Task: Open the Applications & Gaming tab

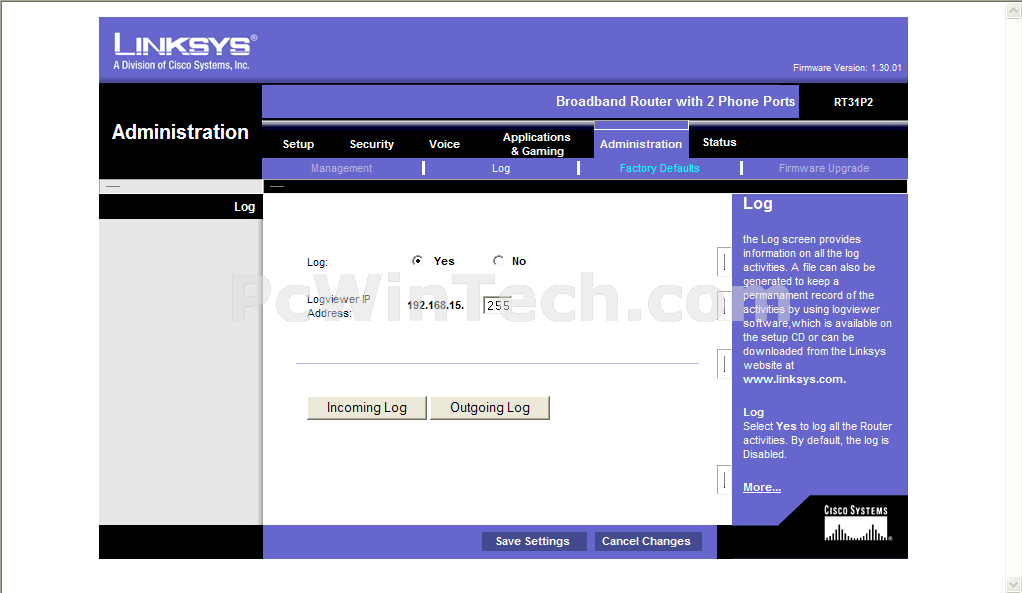Action: [536, 144]
